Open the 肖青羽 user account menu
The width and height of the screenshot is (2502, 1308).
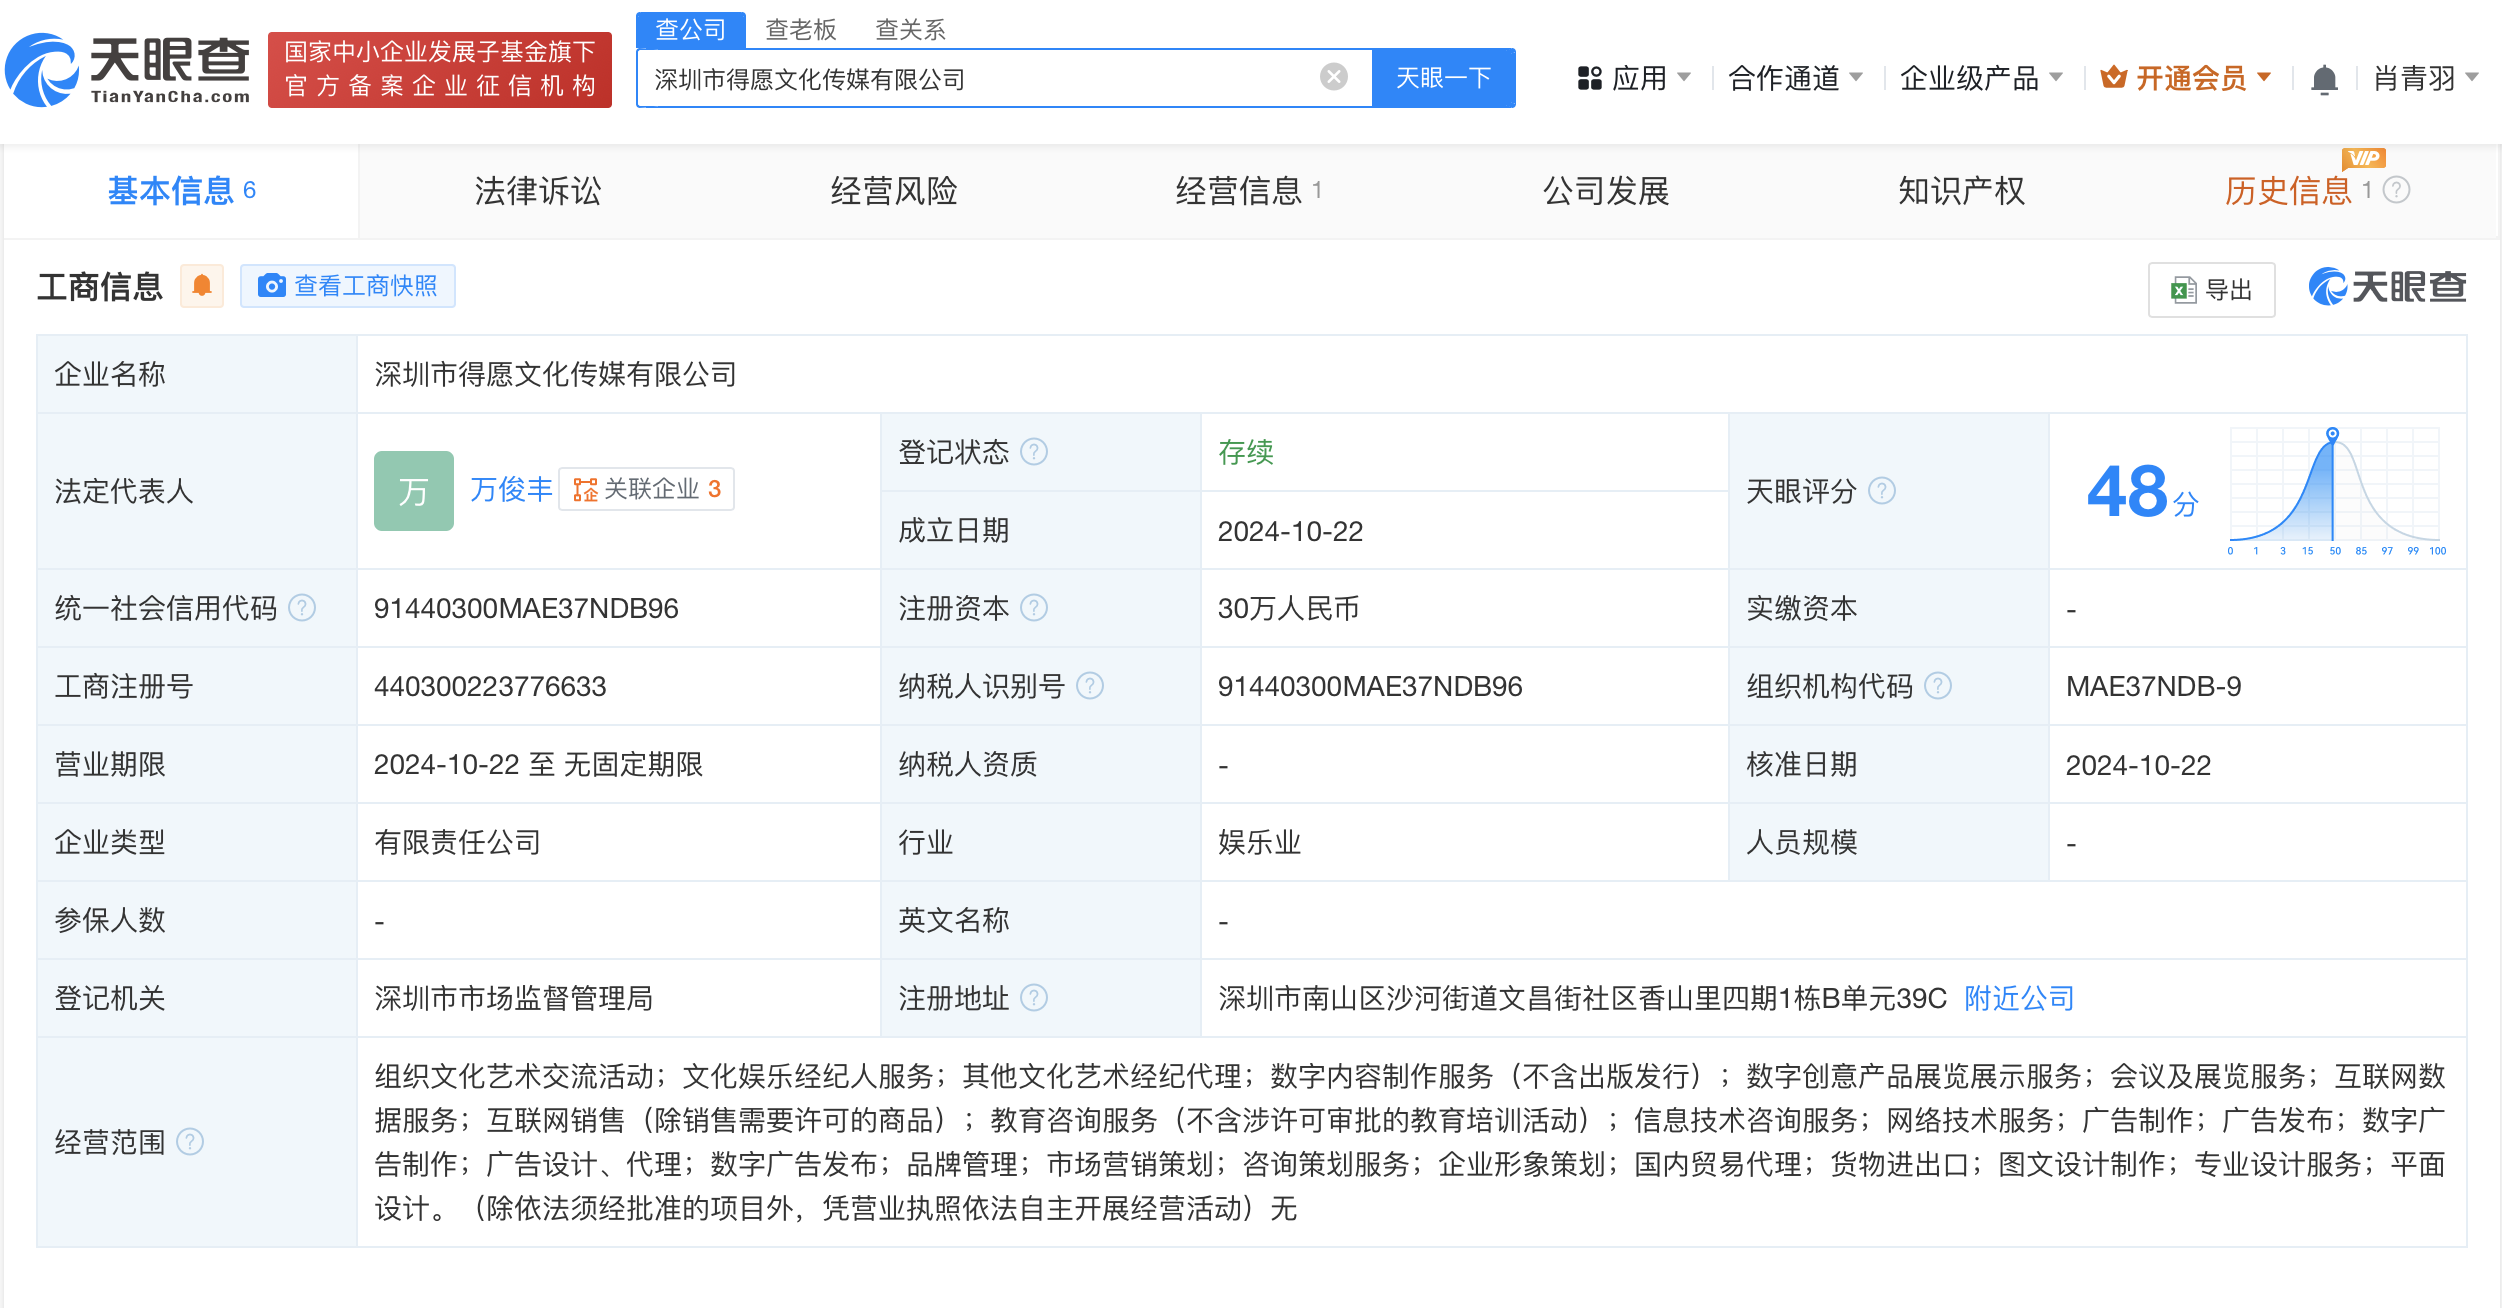click(x=2426, y=78)
